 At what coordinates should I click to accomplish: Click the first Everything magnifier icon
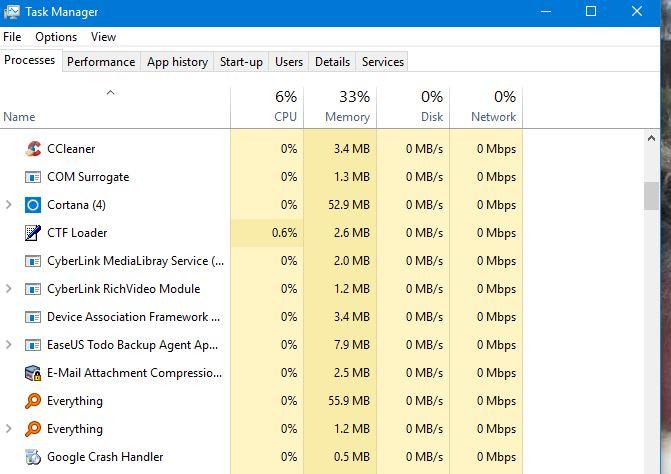pyautogui.click(x=32, y=401)
